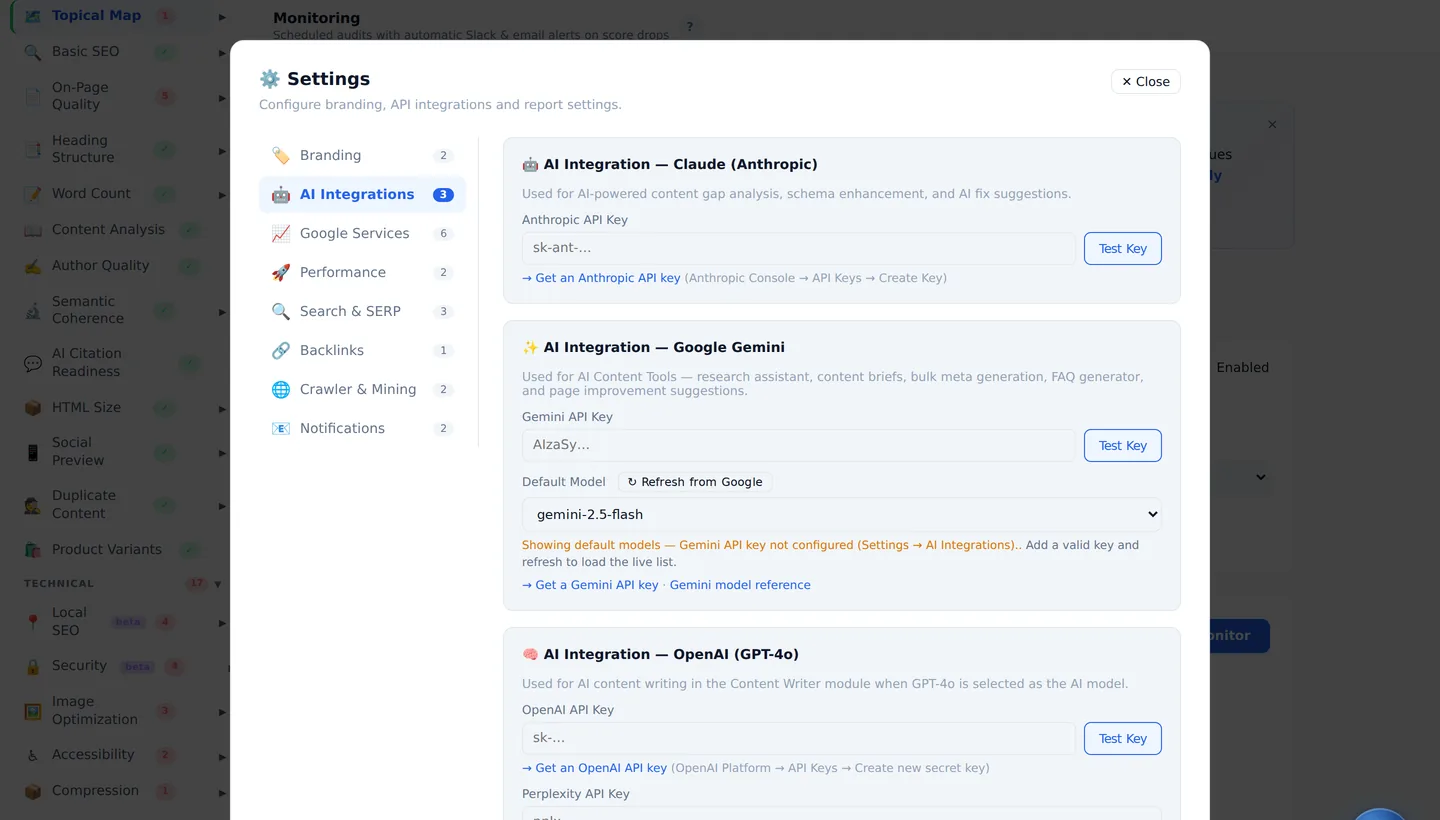Open Word Count sidebar item
The height and width of the screenshot is (820, 1440).
point(91,194)
